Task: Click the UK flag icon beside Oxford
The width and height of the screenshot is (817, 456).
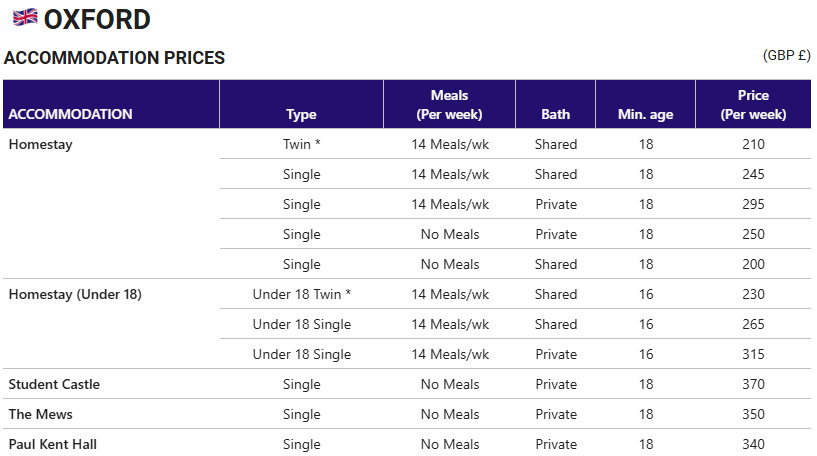Action: (25, 18)
